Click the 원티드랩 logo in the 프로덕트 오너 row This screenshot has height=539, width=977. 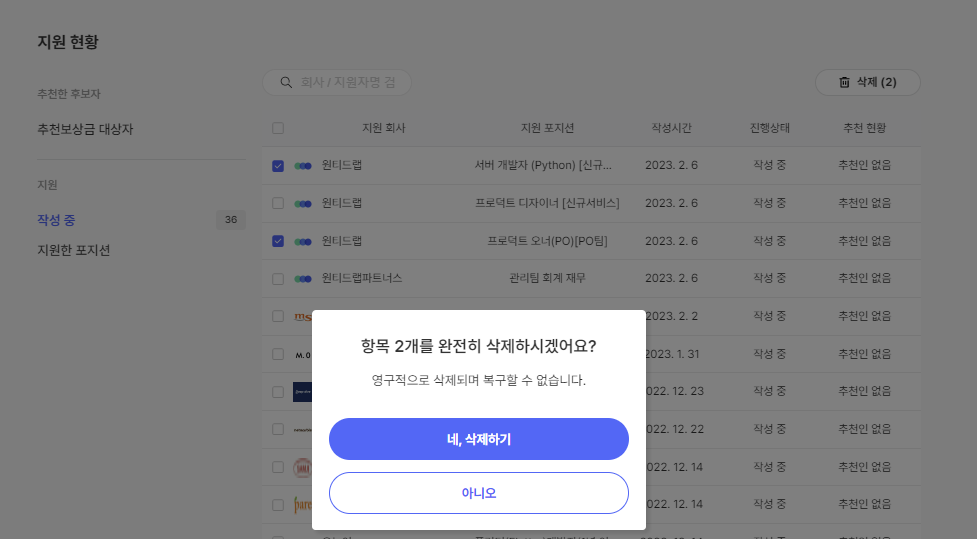[x=303, y=241]
